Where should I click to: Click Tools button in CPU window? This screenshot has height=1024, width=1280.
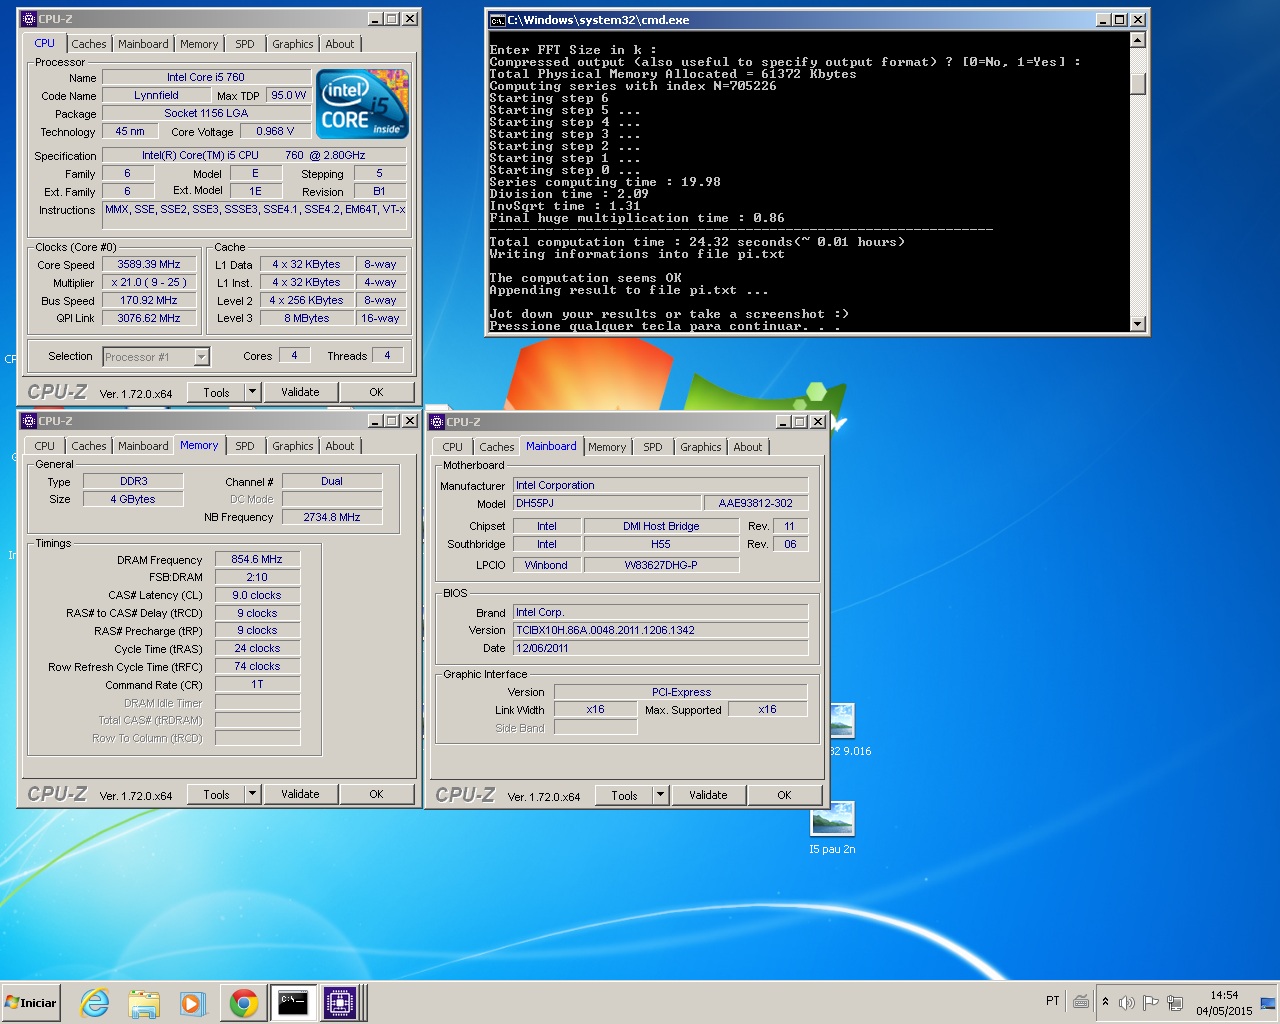point(216,392)
